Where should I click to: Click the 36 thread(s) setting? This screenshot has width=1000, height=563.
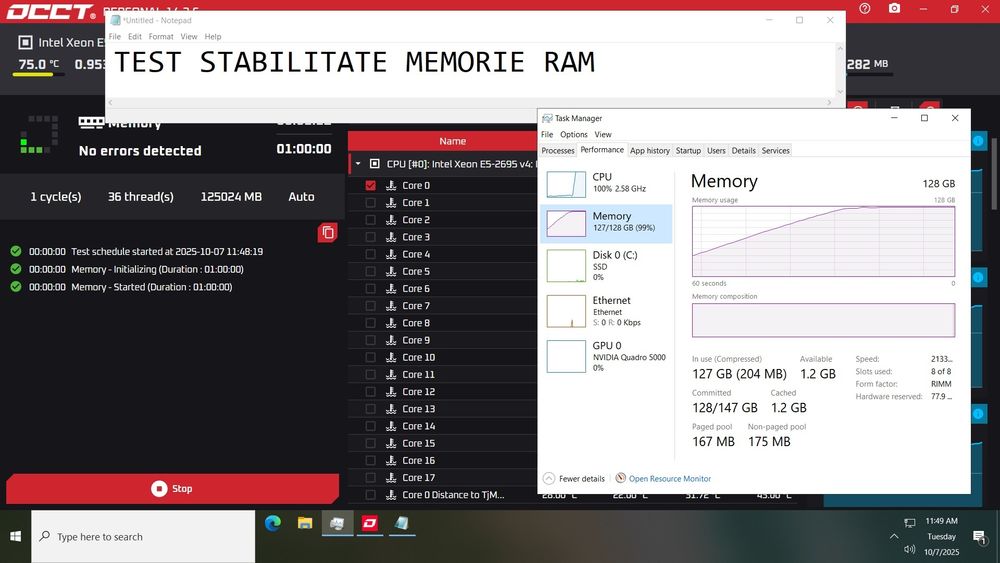click(x=140, y=197)
